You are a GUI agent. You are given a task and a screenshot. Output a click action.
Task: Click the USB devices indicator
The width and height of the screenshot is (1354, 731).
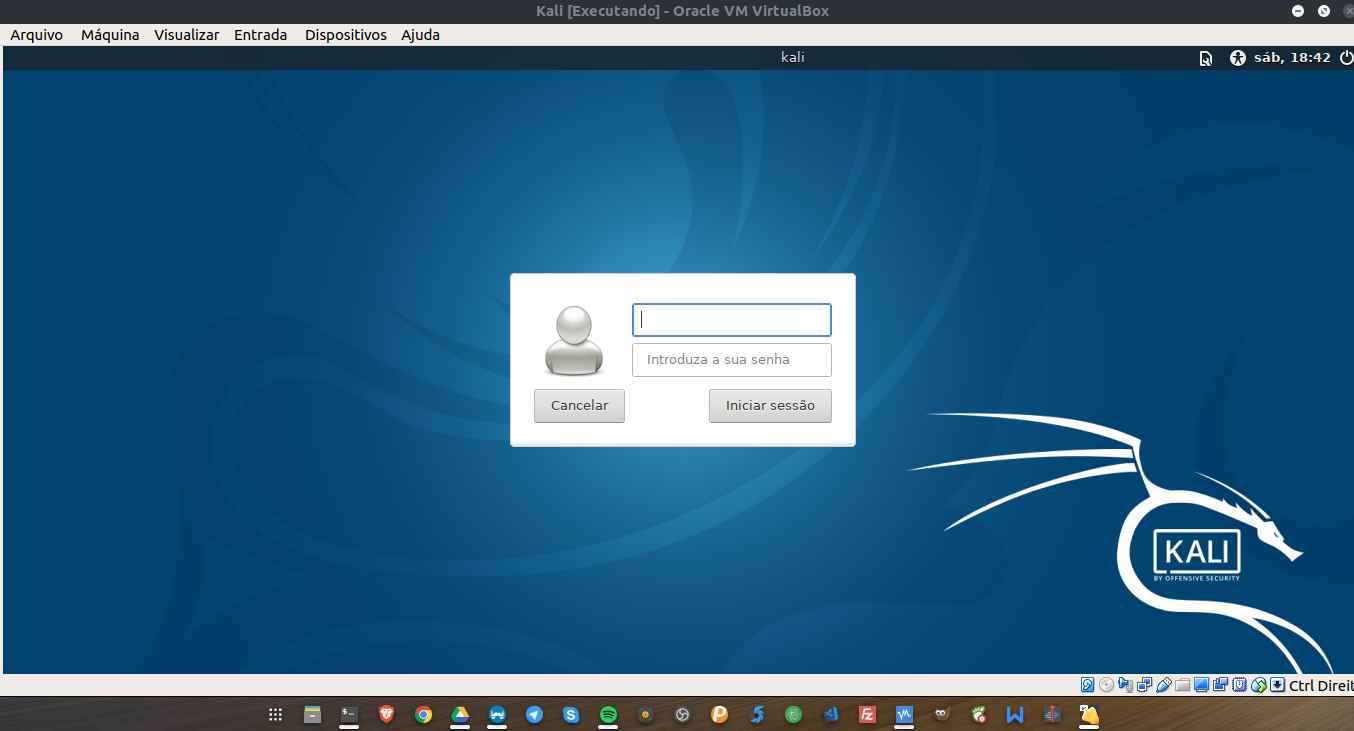(x=1164, y=685)
